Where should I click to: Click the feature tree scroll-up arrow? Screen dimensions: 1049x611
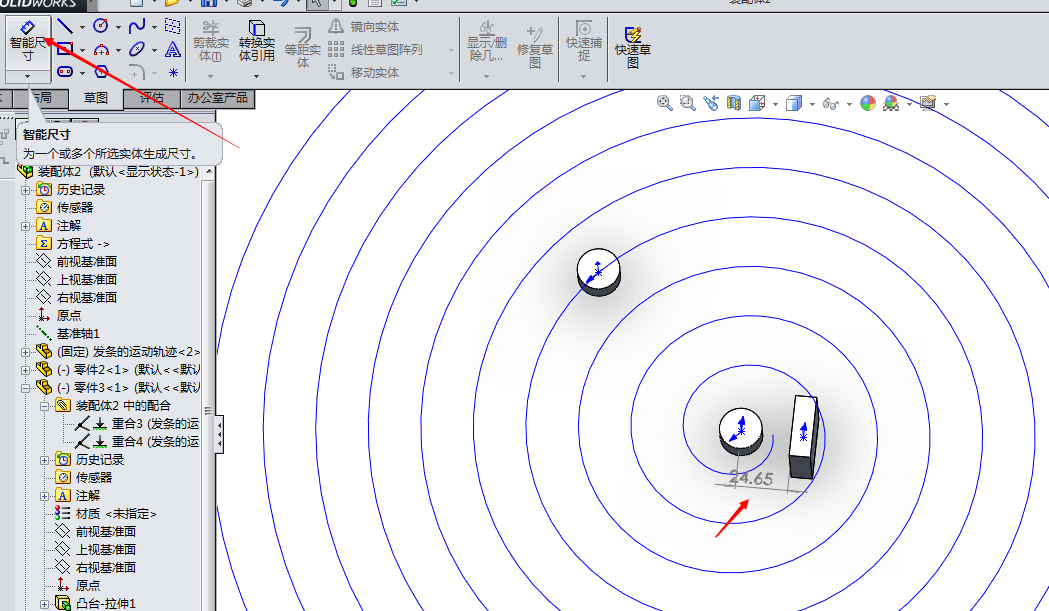tap(209, 172)
